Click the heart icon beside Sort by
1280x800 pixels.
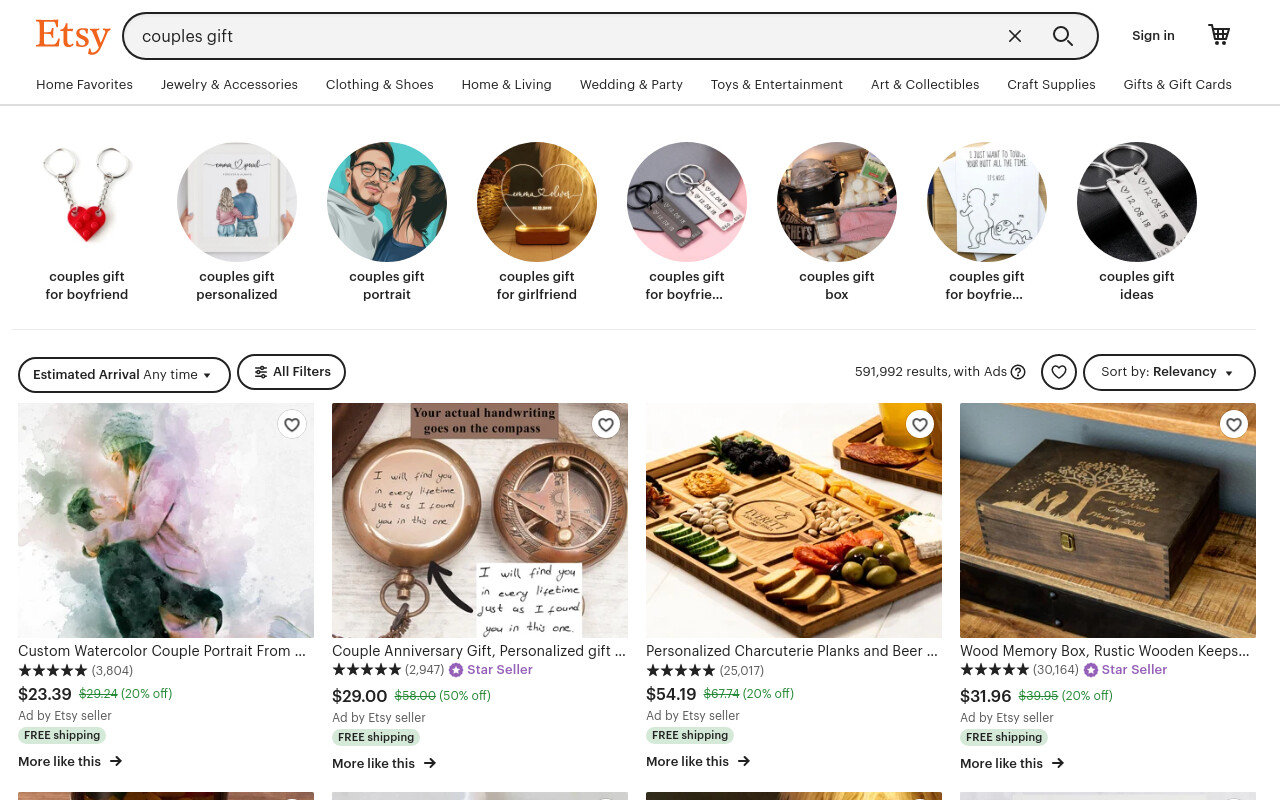pos(1059,372)
